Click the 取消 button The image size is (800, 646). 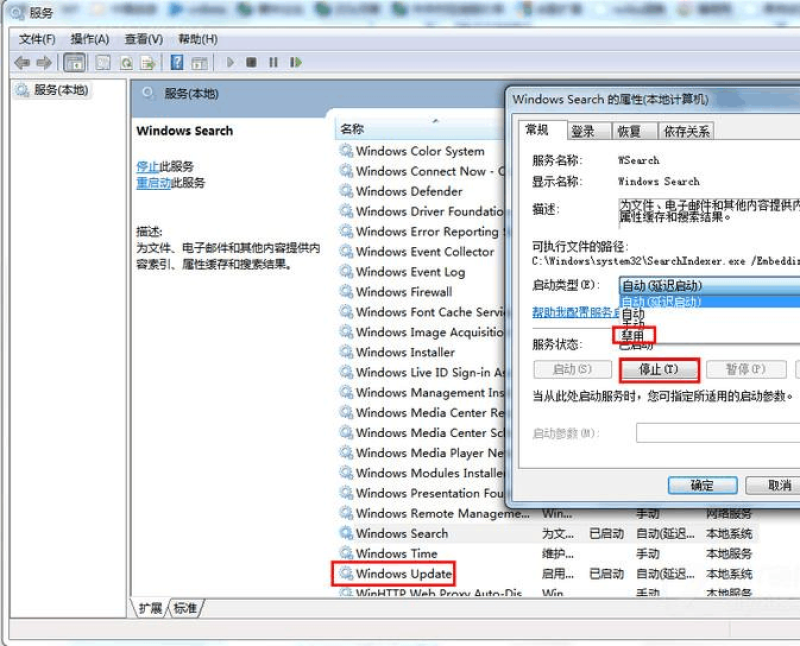pos(774,485)
